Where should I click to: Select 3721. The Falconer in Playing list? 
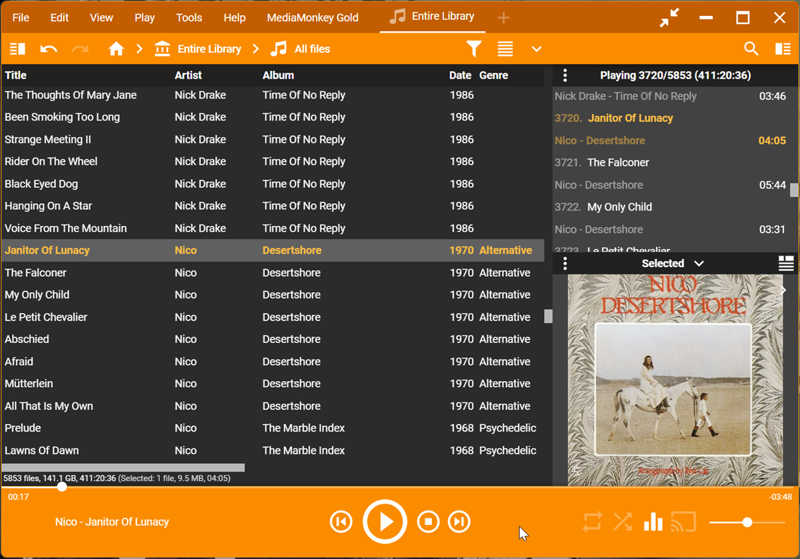(671, 174)
